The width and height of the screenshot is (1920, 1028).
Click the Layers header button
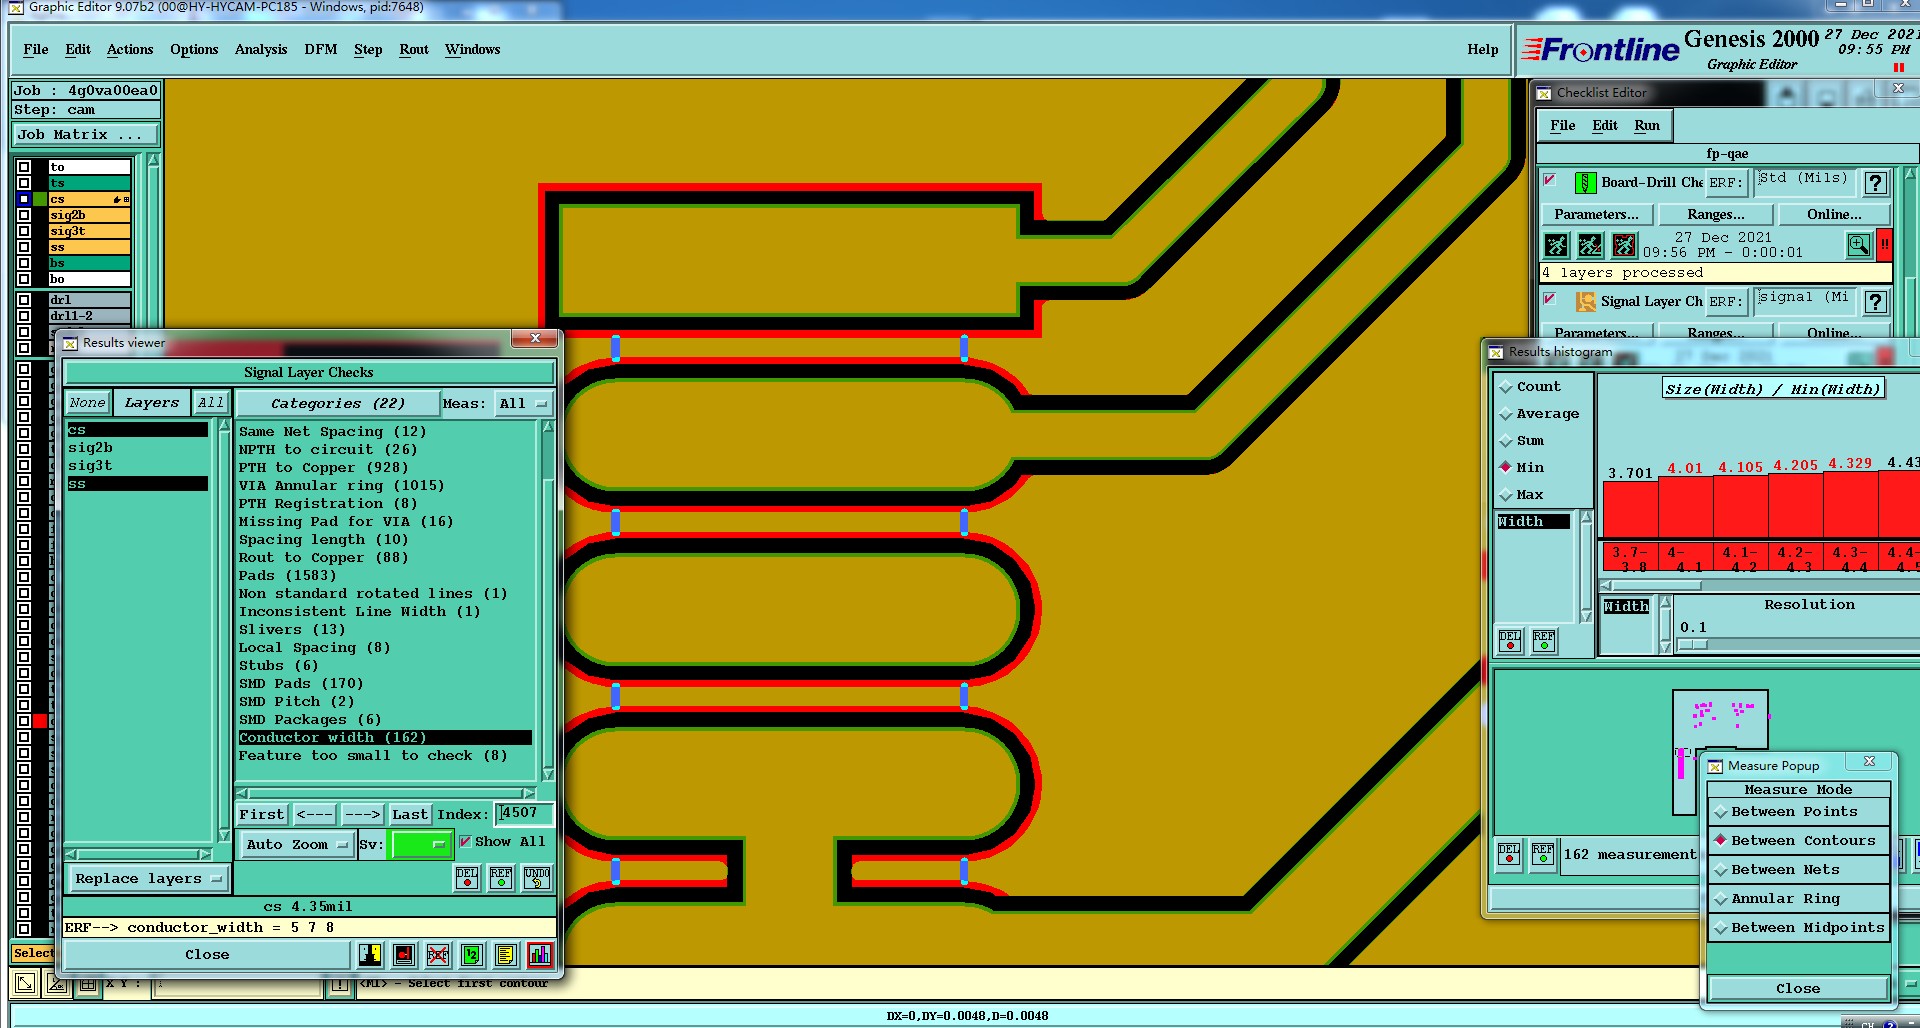tap(152, 403)
